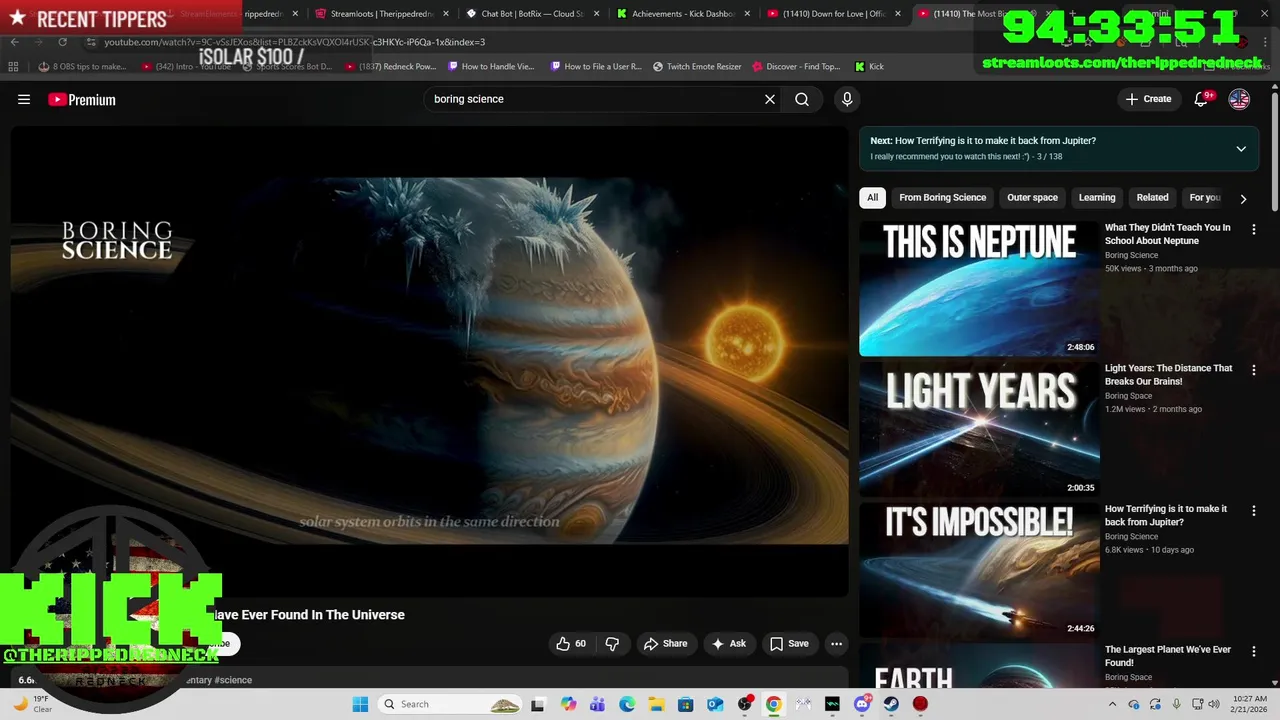The width and height of the screenshot is (1280, 720).
Task: Open Microsoft Store from the taskbar
Action: click(685, 704)
